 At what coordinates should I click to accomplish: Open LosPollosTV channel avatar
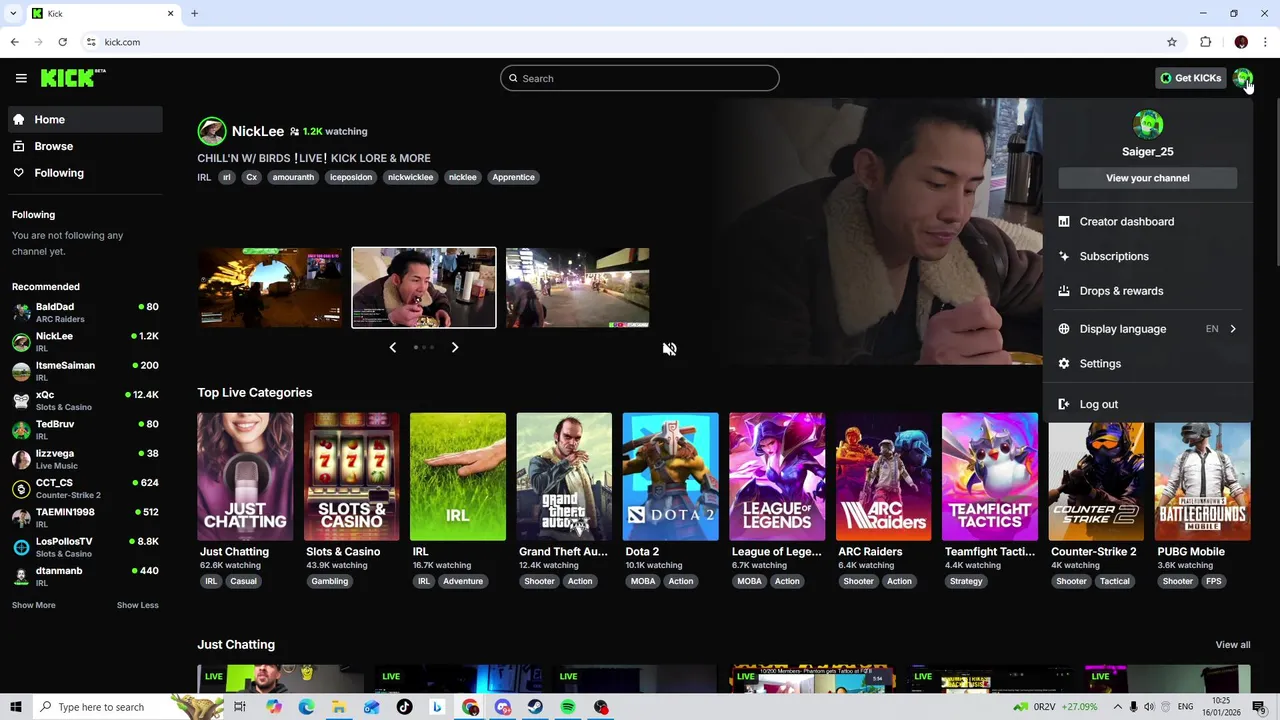[x=21, y=548]
